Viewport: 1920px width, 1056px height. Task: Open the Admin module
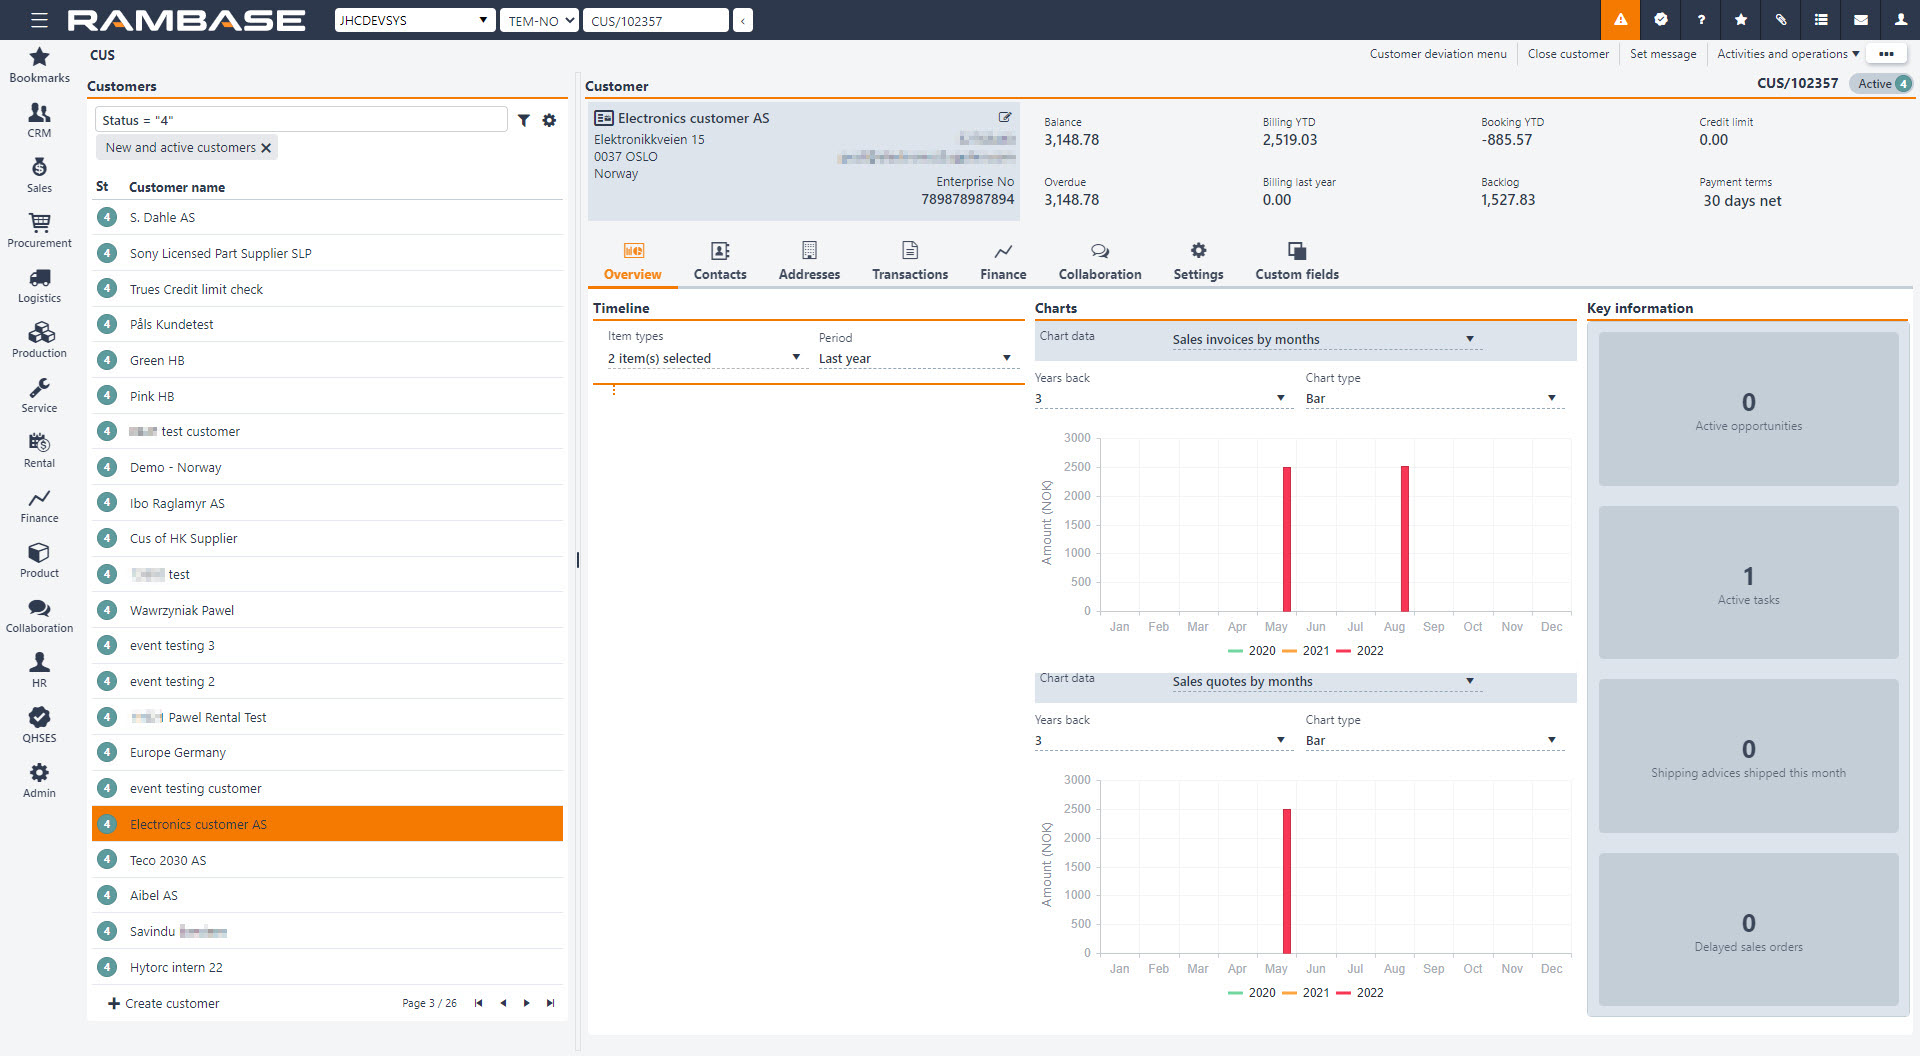(39, 780)
